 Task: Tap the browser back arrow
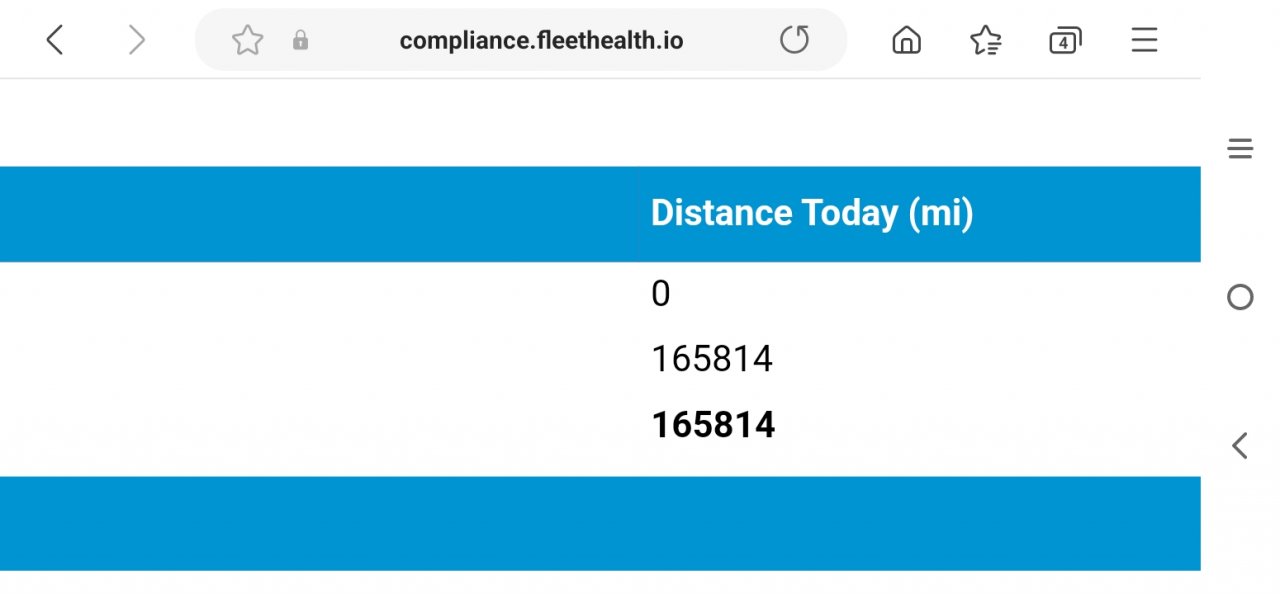click(x=55, y=40)
